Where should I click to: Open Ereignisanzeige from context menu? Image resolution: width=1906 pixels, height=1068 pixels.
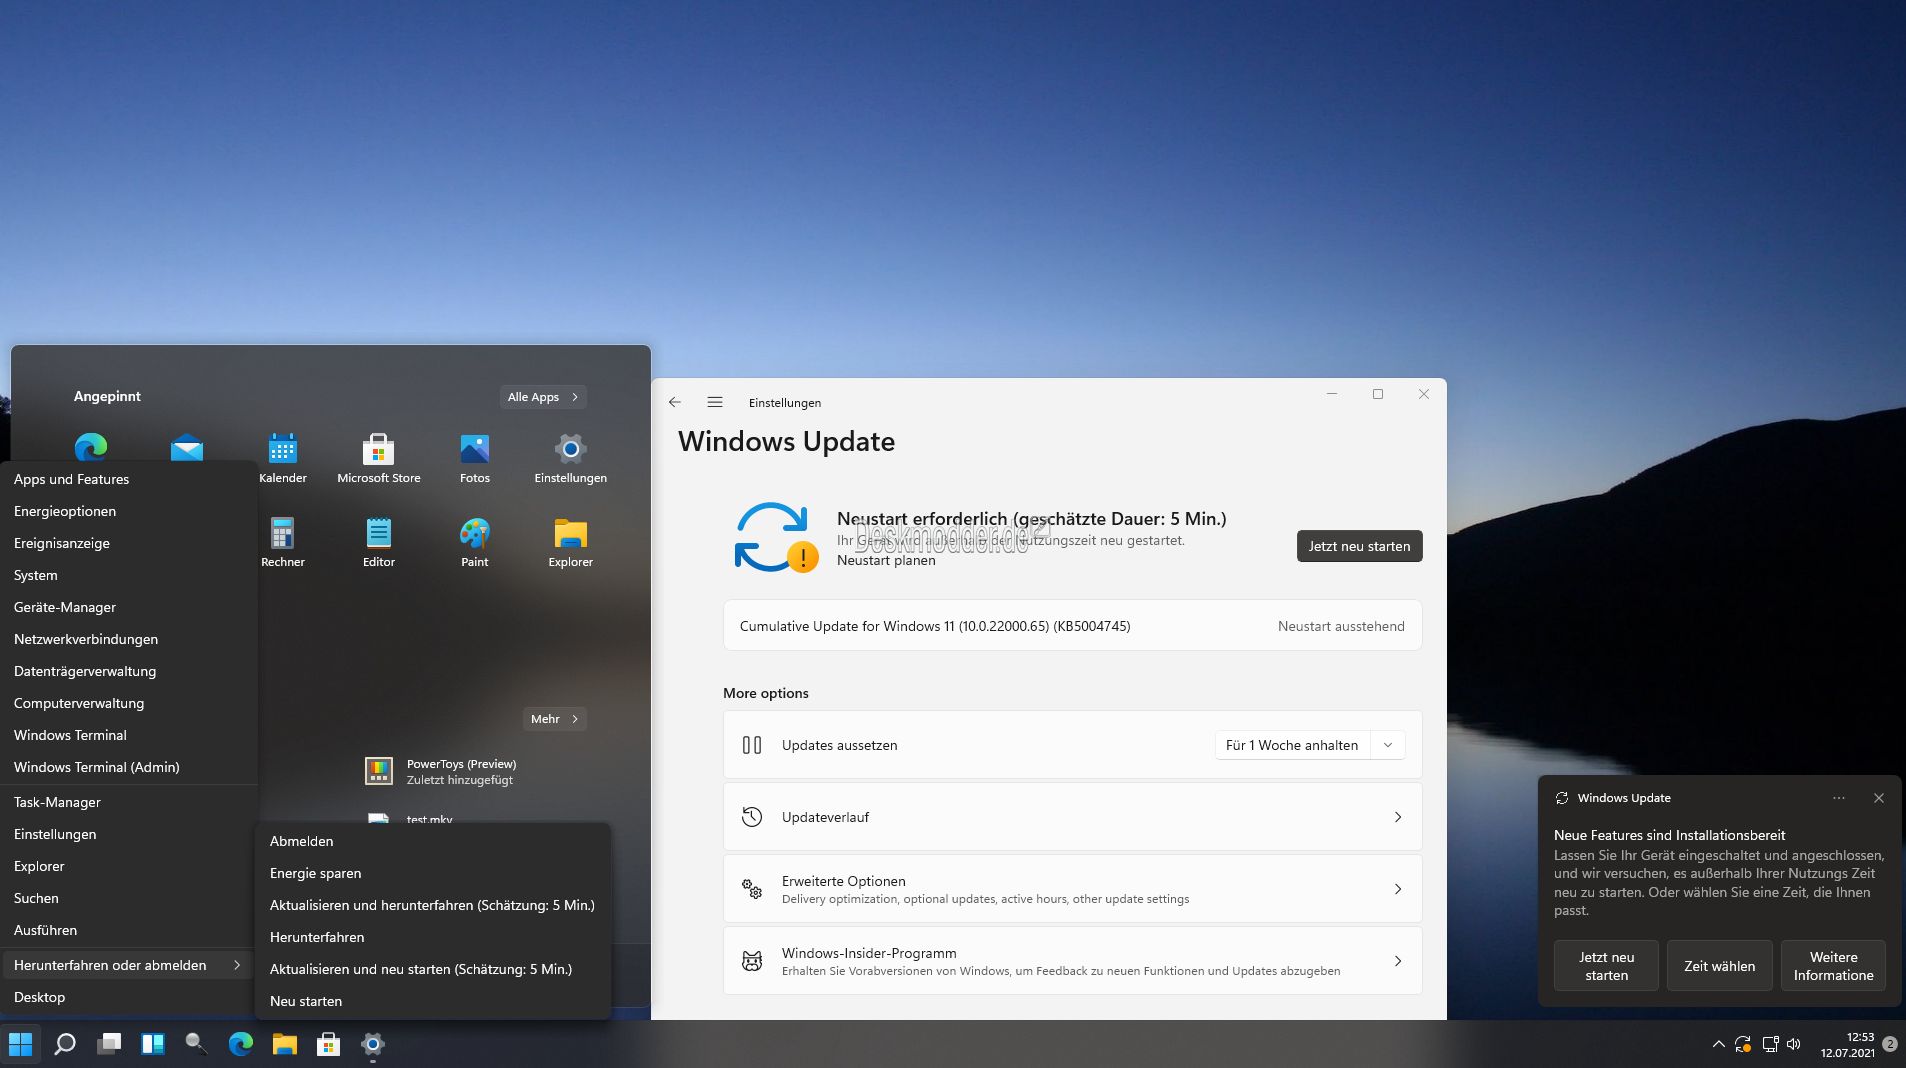(128, 543)
